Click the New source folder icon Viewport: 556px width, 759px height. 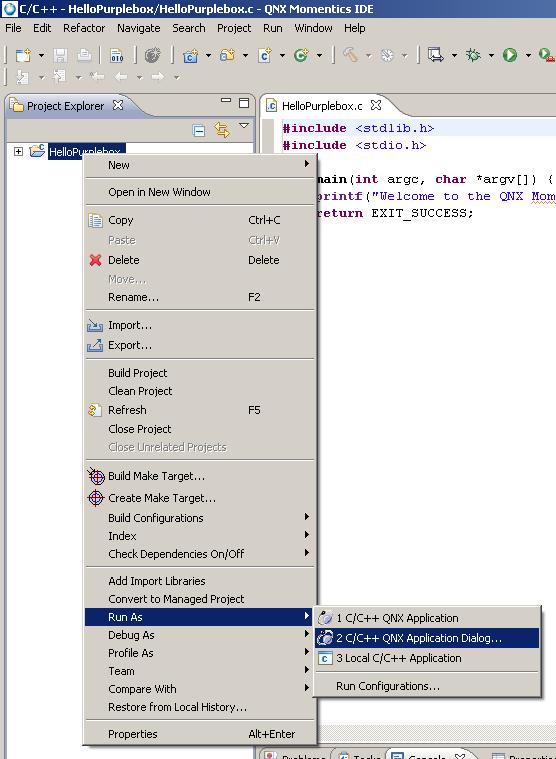tap(227, 55)
